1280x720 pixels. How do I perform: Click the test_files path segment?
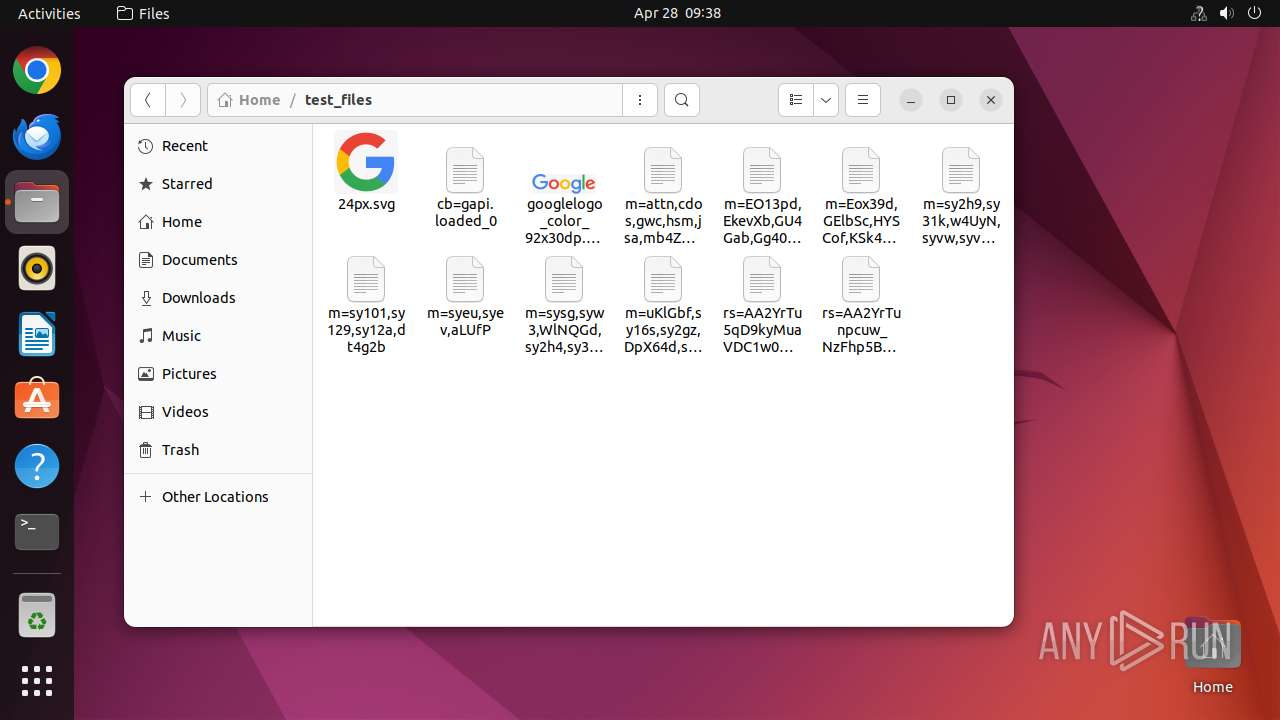pyautogui.click(x=338, y=100)
